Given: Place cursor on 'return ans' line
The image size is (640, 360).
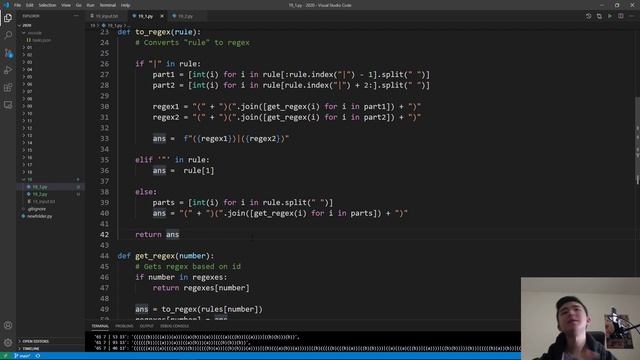Looking at the screenshot, I should 157,235.
